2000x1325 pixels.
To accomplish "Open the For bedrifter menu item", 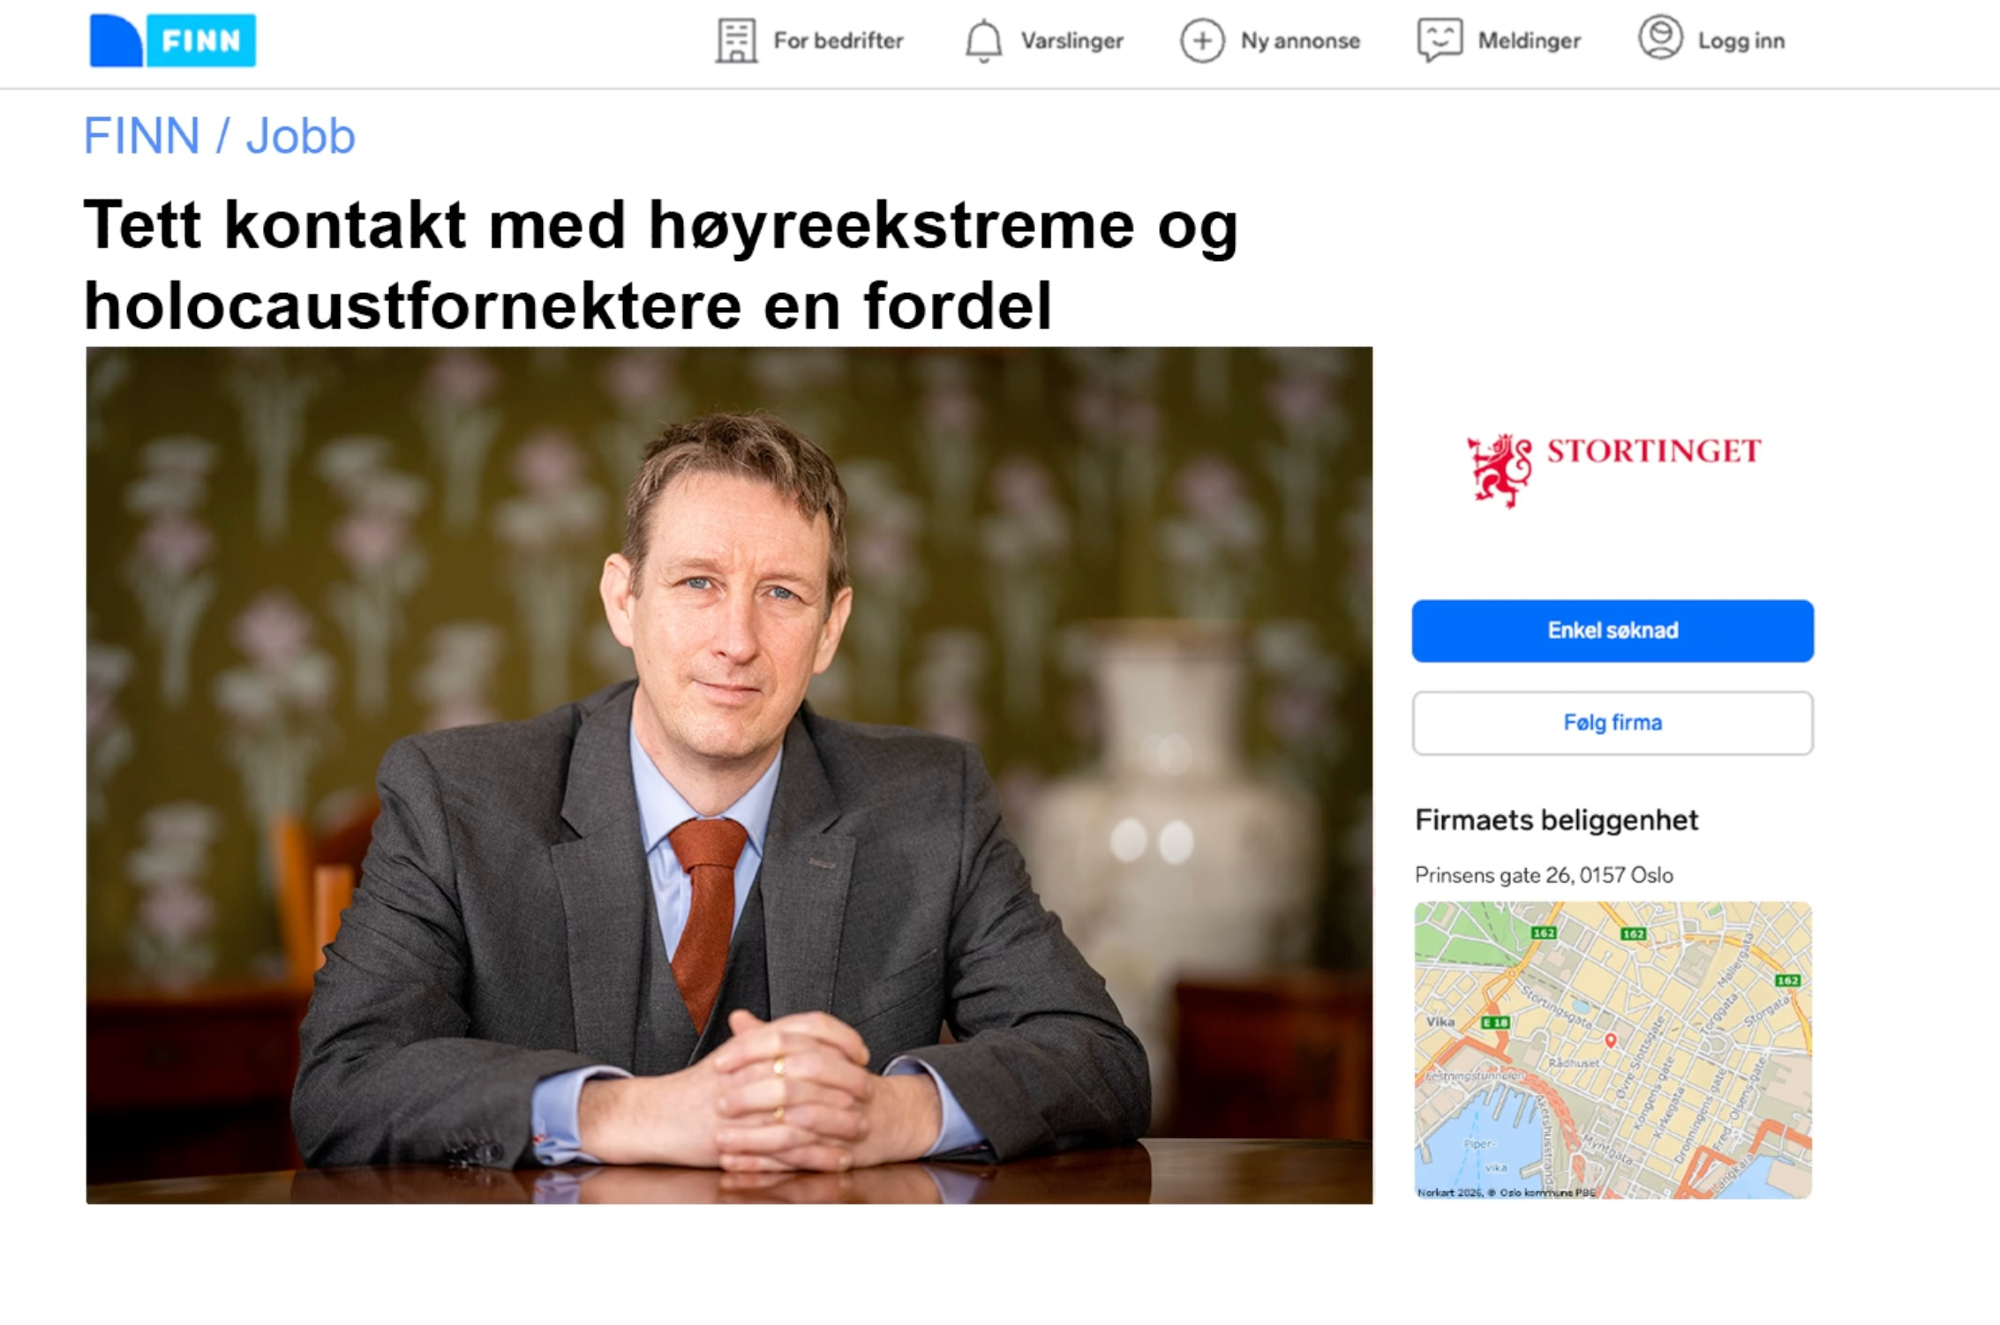I will pyautogui.click(x=838, y=41).
